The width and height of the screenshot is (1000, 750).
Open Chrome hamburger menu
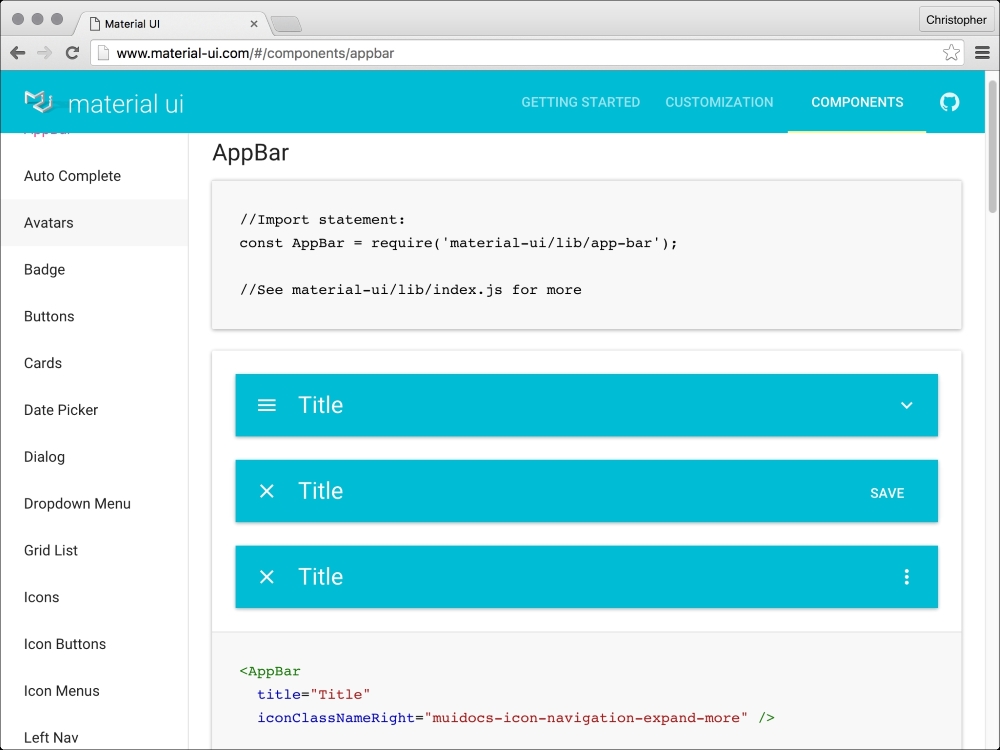point(982,53)
